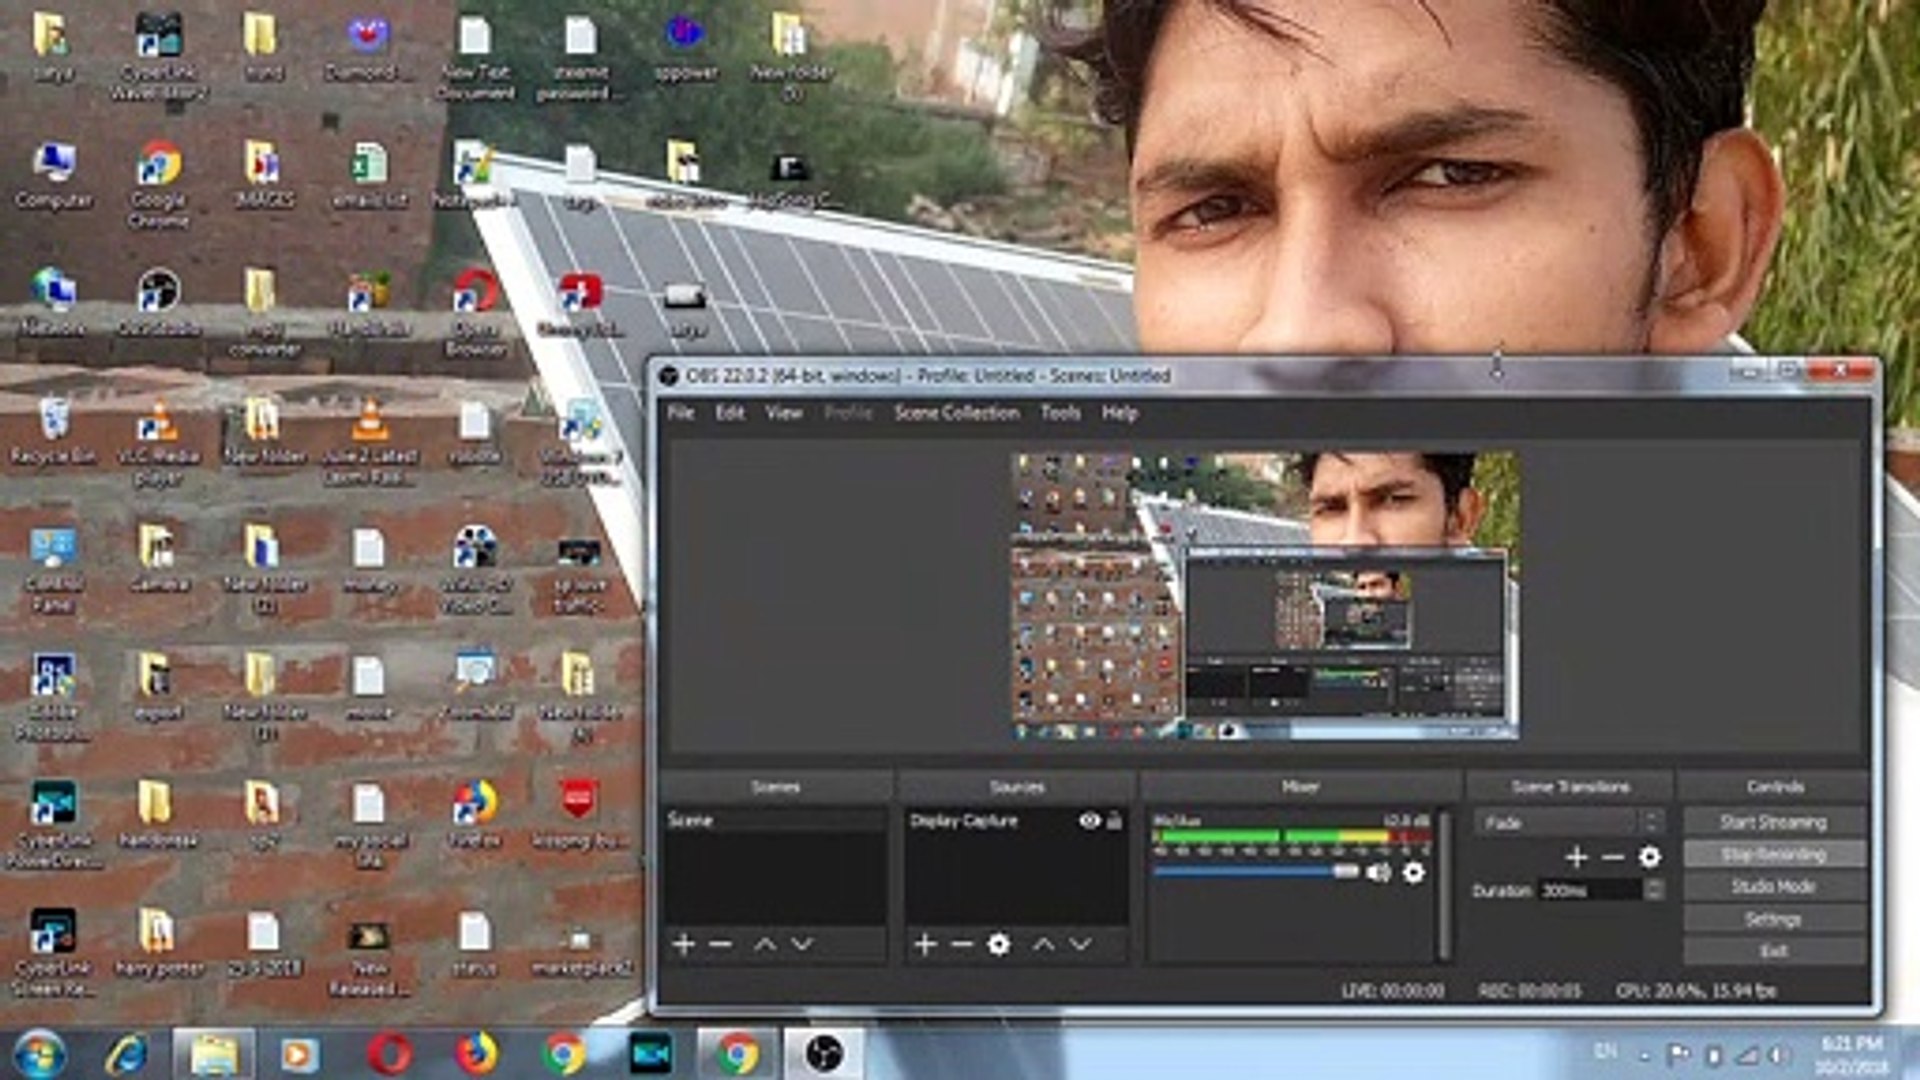1920x1080 pixels.
Task: Open the Tools menu
Action: point(1059,413)
